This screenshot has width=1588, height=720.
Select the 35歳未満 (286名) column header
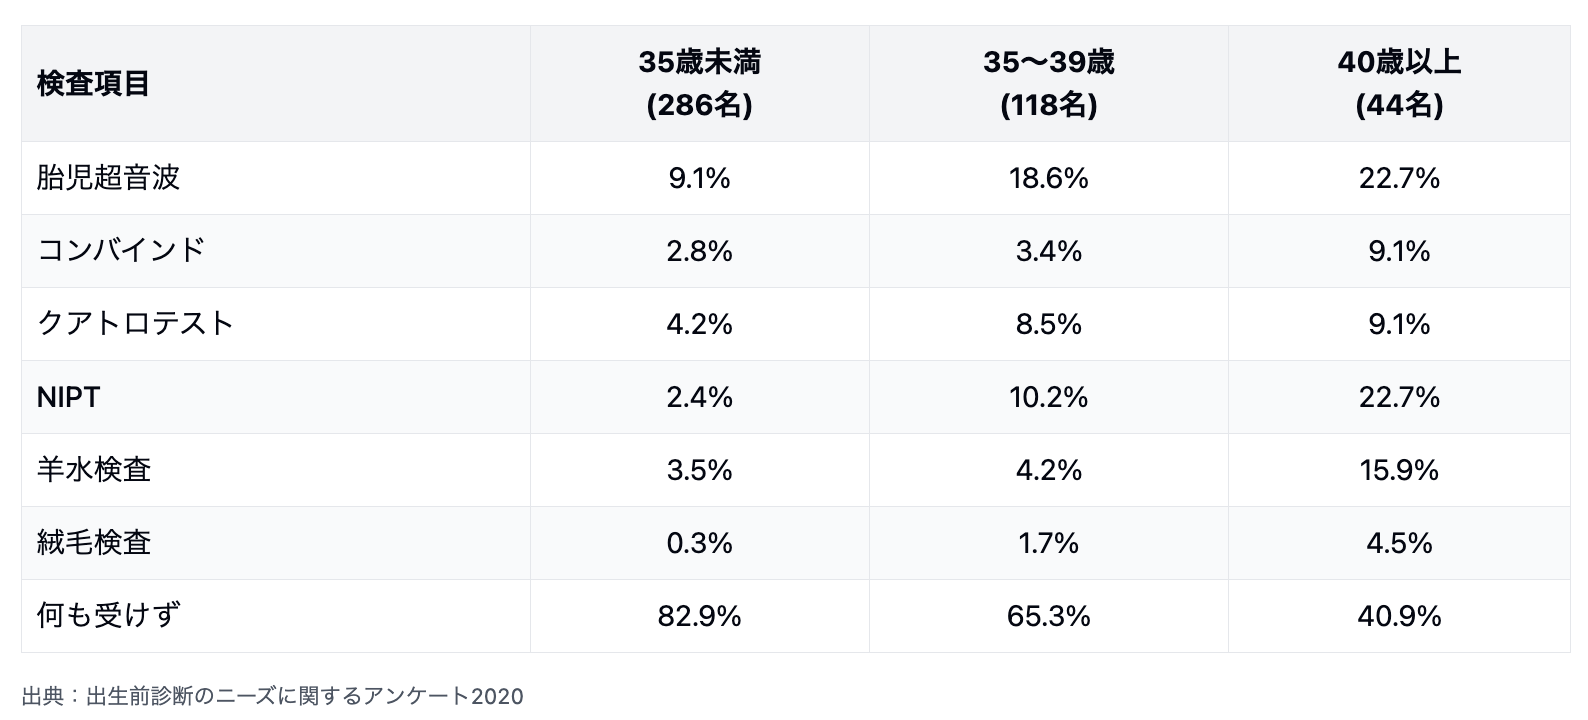[699, 84]
